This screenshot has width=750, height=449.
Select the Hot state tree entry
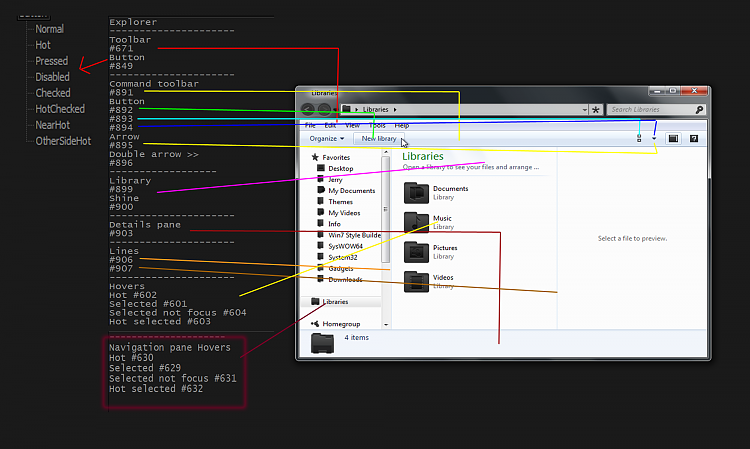[43, 45]
